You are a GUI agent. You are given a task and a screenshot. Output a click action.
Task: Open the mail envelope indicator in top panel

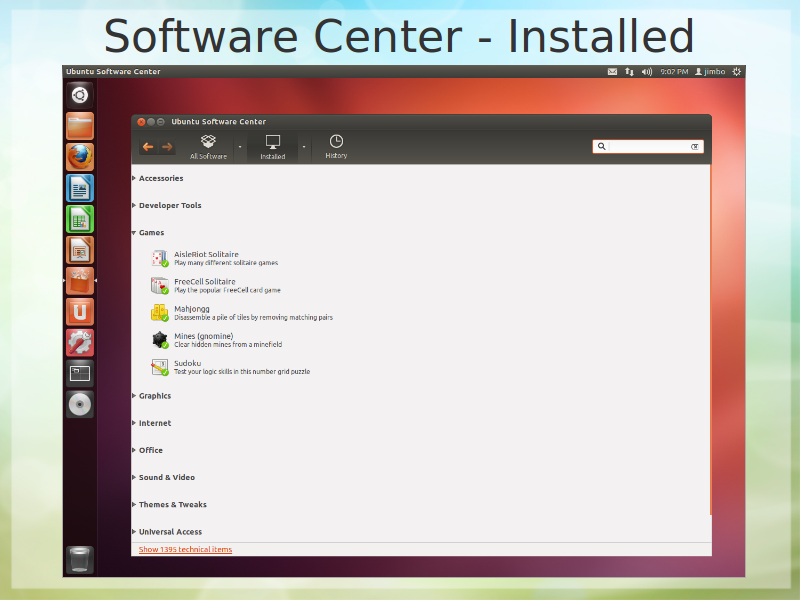pyautogui.click(x=612, y=72)
